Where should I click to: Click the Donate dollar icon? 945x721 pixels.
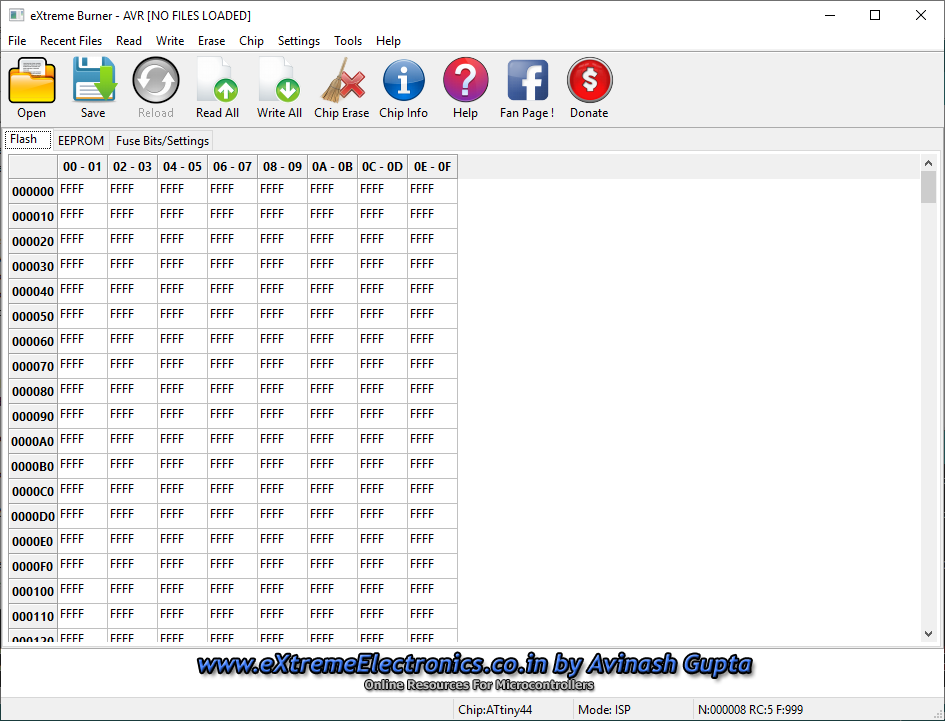point(589,80)
